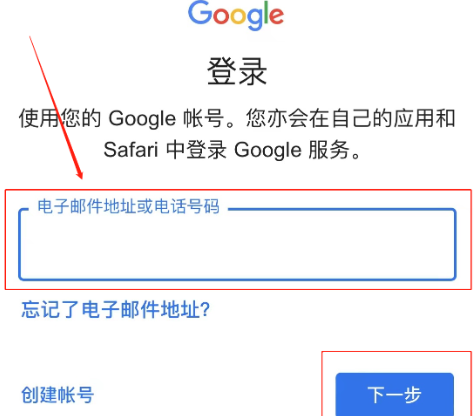Image resolution: width=474 pixels, height=416 pixels.
Task: Click the red letter e in Google logo
Action: [x=277, y=16]
